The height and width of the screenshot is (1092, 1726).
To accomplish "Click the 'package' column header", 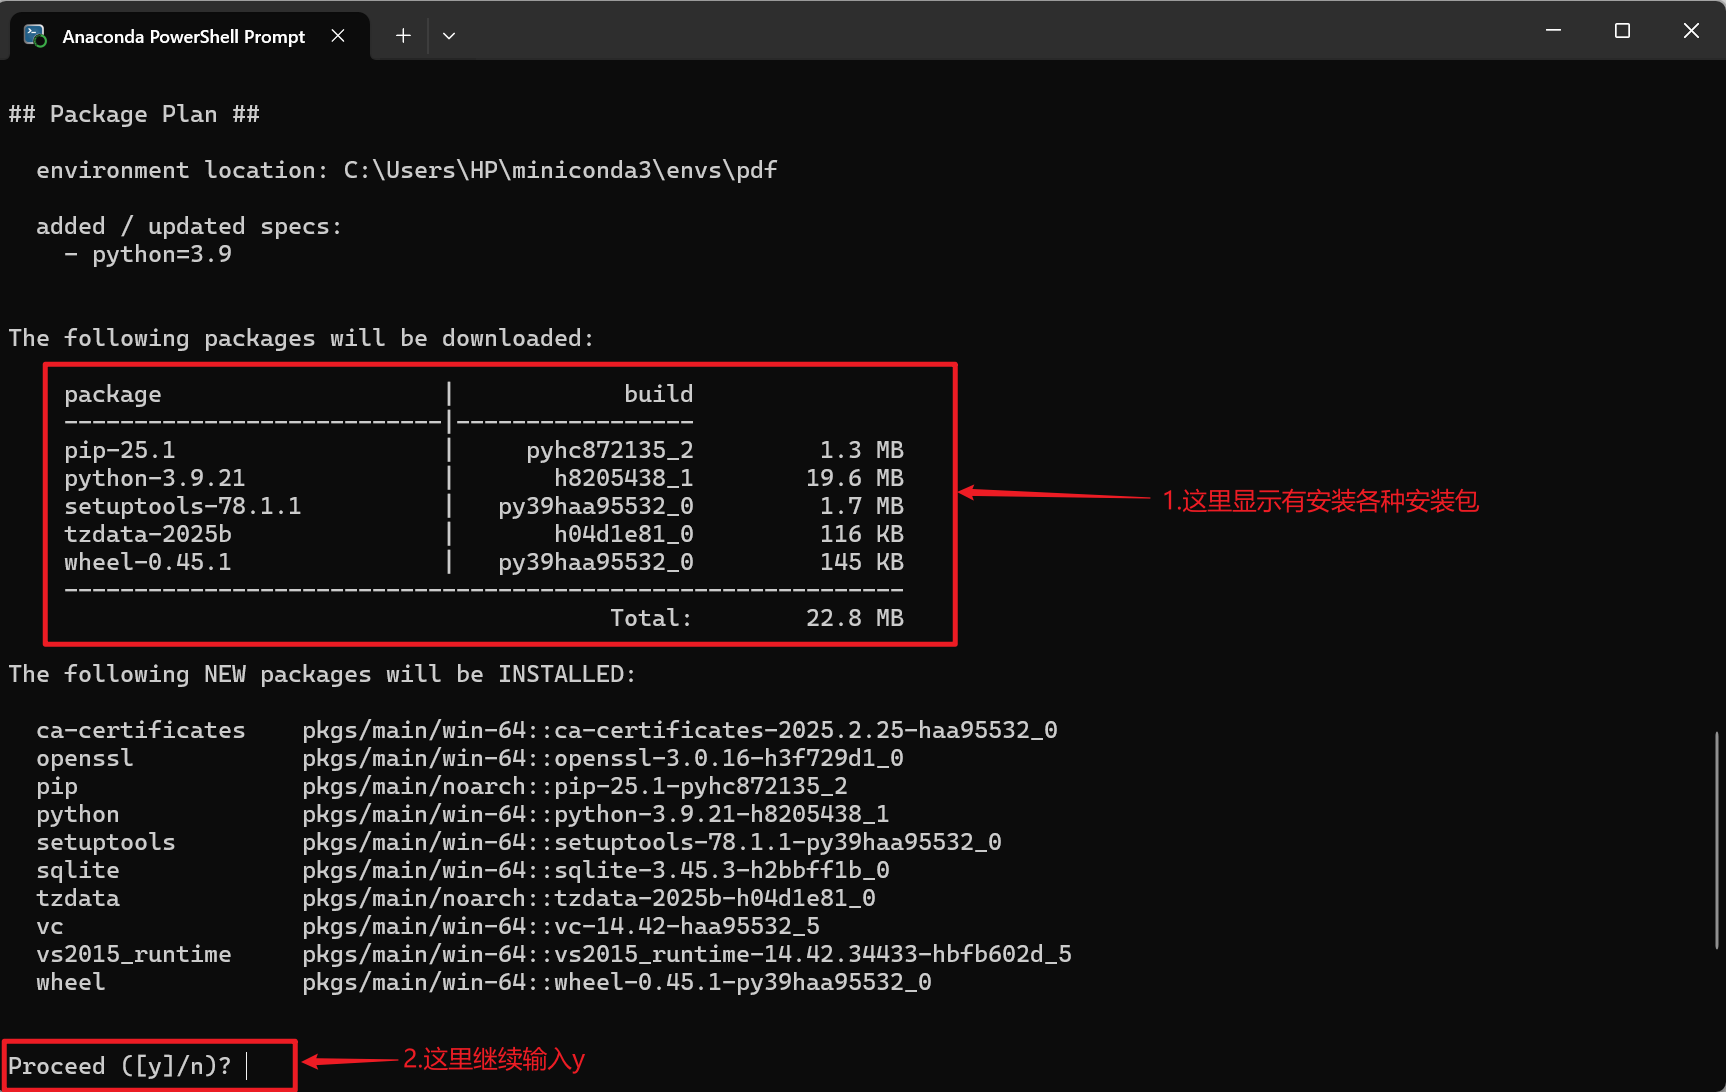I will pyautogui.click(x=113, y=394).
